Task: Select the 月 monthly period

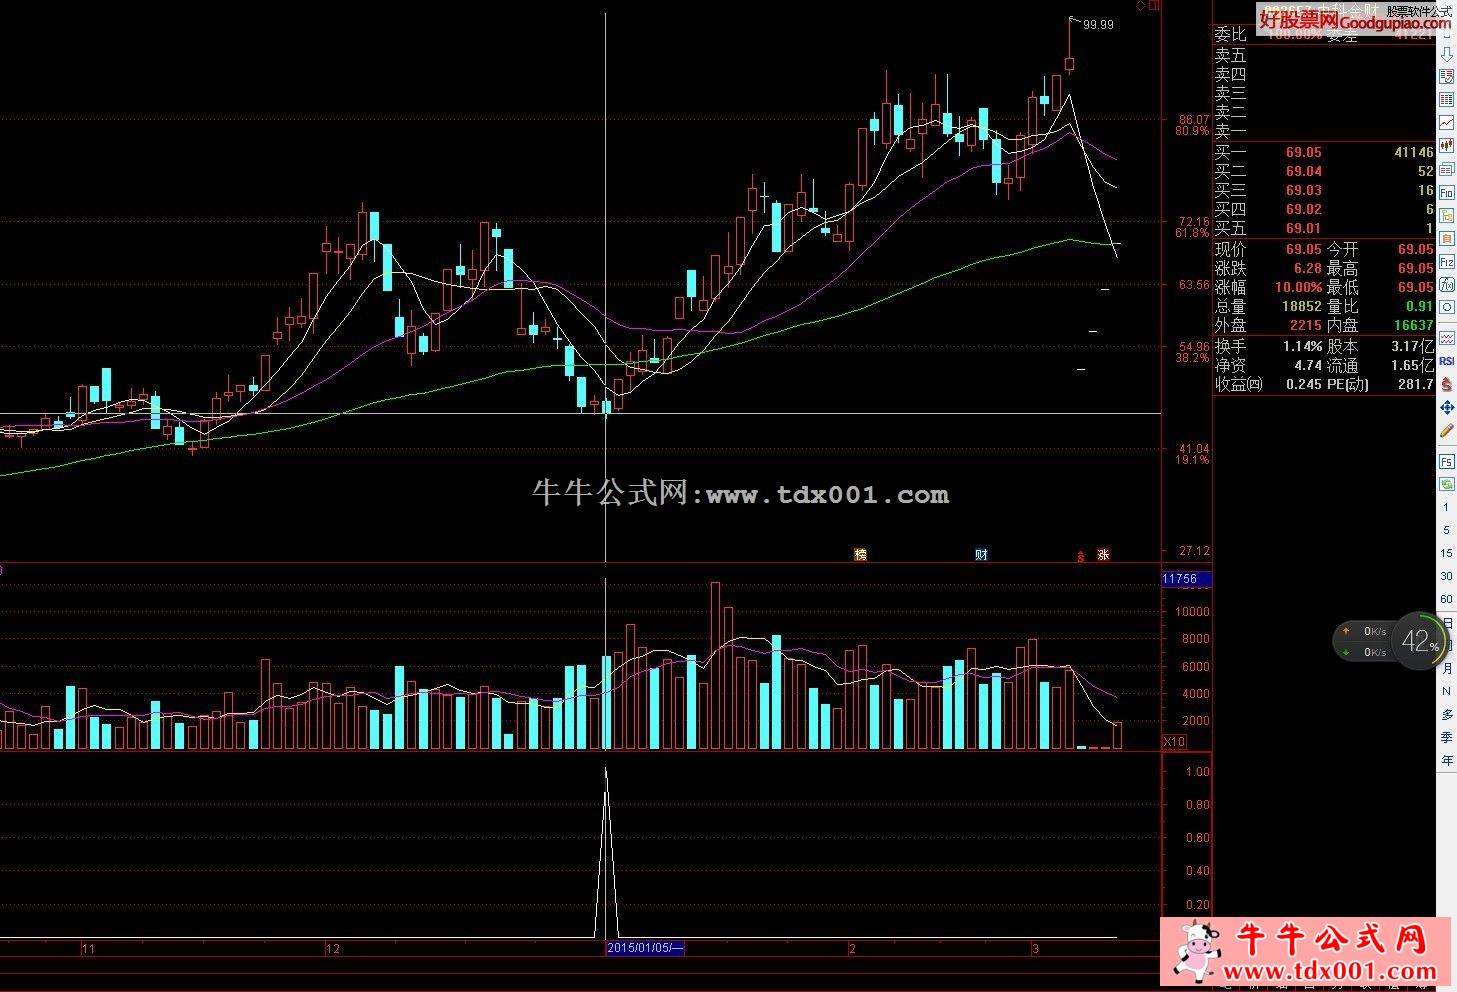Action: [1447, 668]
